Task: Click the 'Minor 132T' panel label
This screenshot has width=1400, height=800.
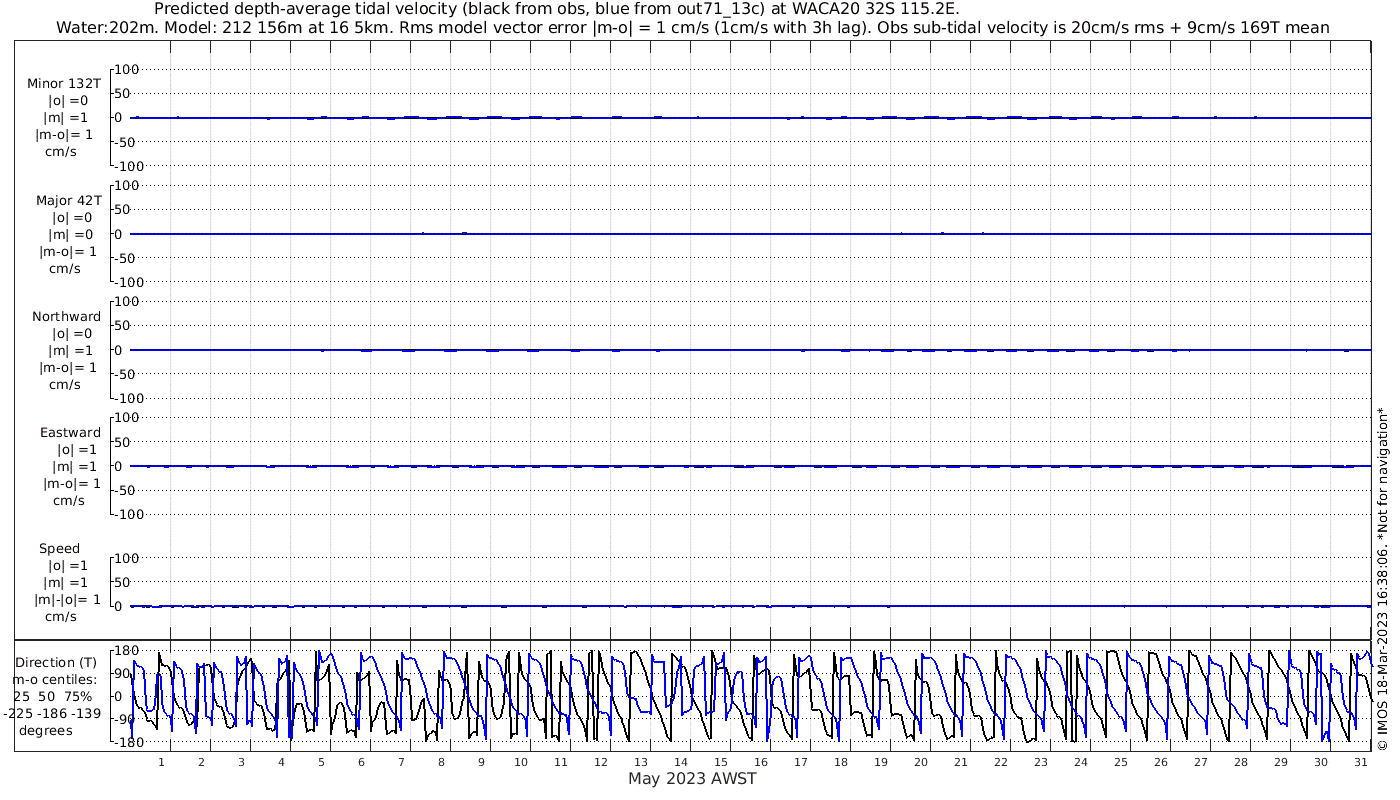Action: (x=65, y=83)
